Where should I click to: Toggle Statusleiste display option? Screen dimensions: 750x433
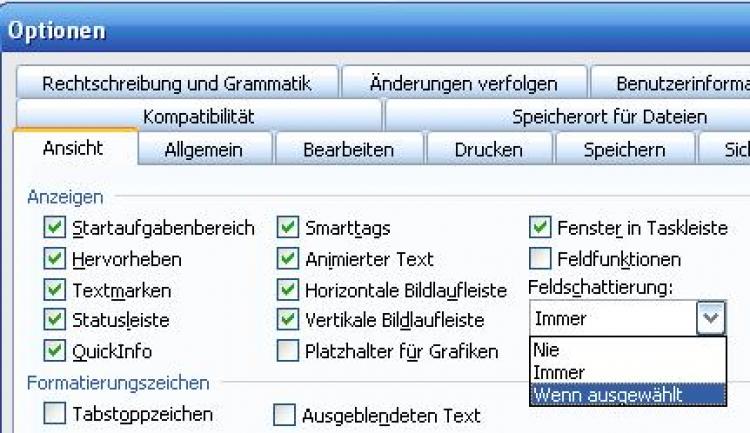[x=55, y=321]
